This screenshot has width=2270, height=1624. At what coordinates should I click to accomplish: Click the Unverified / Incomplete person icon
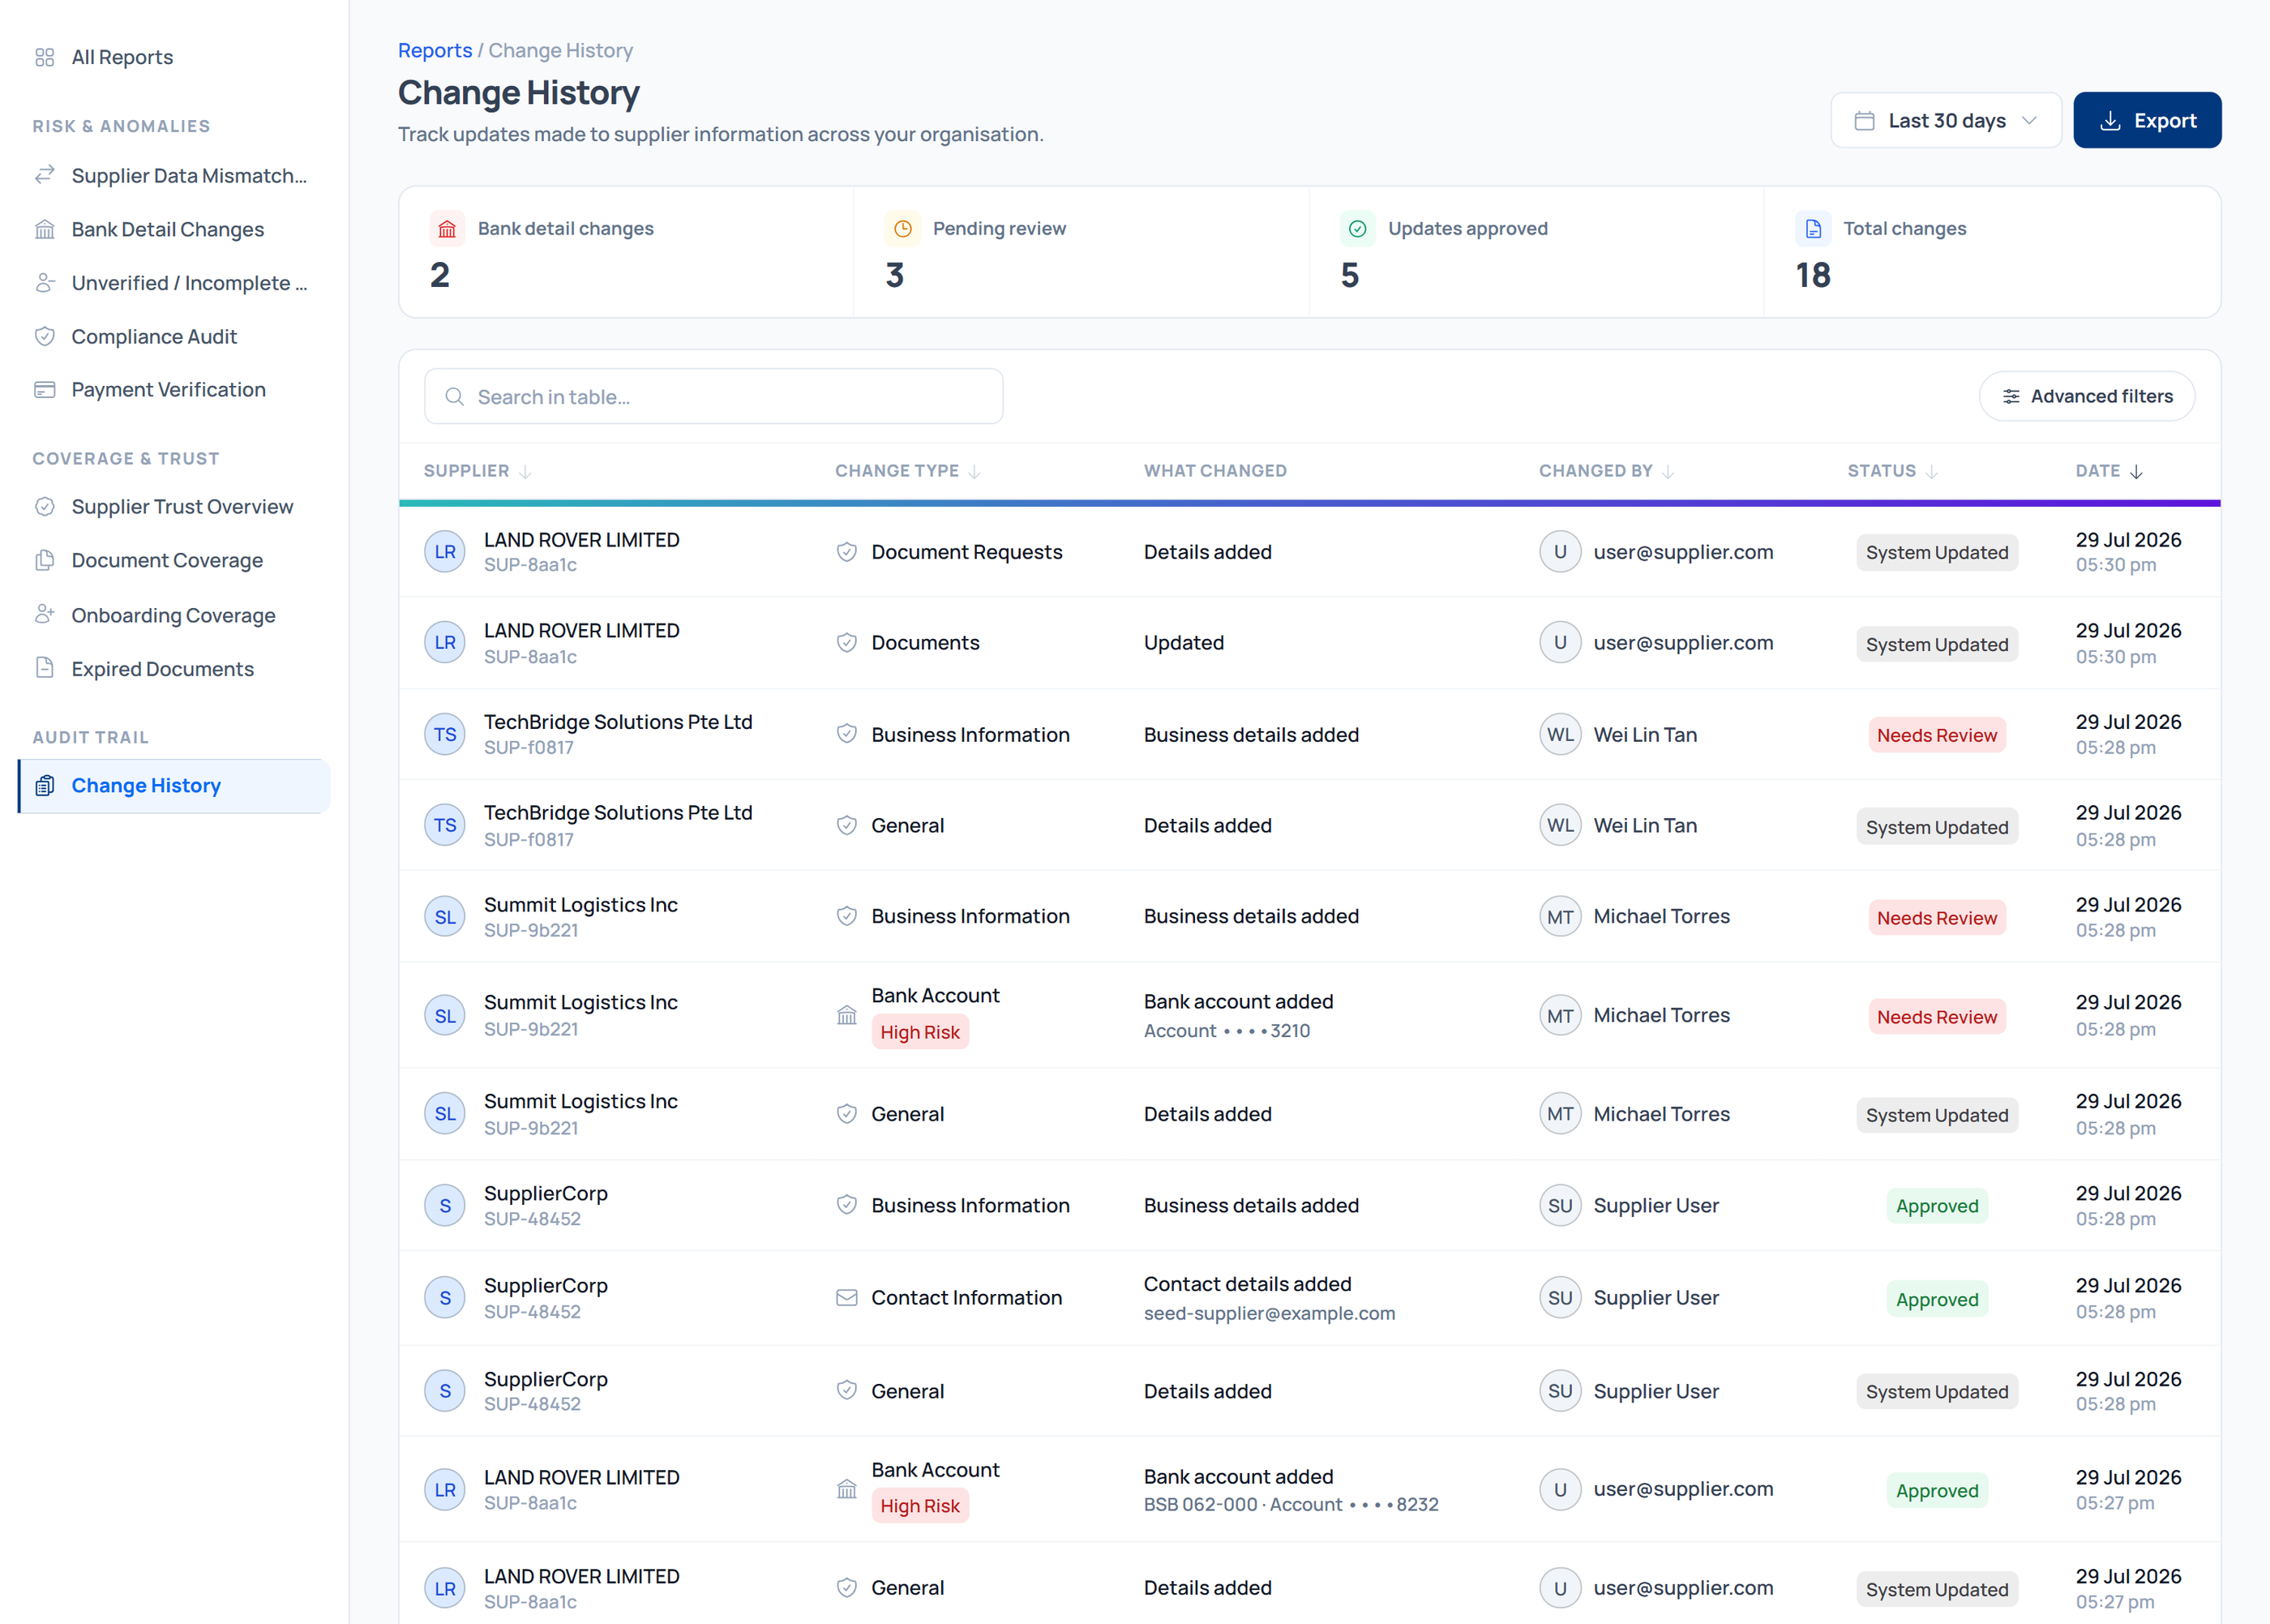pyautogui.click(x=44, y=283)
